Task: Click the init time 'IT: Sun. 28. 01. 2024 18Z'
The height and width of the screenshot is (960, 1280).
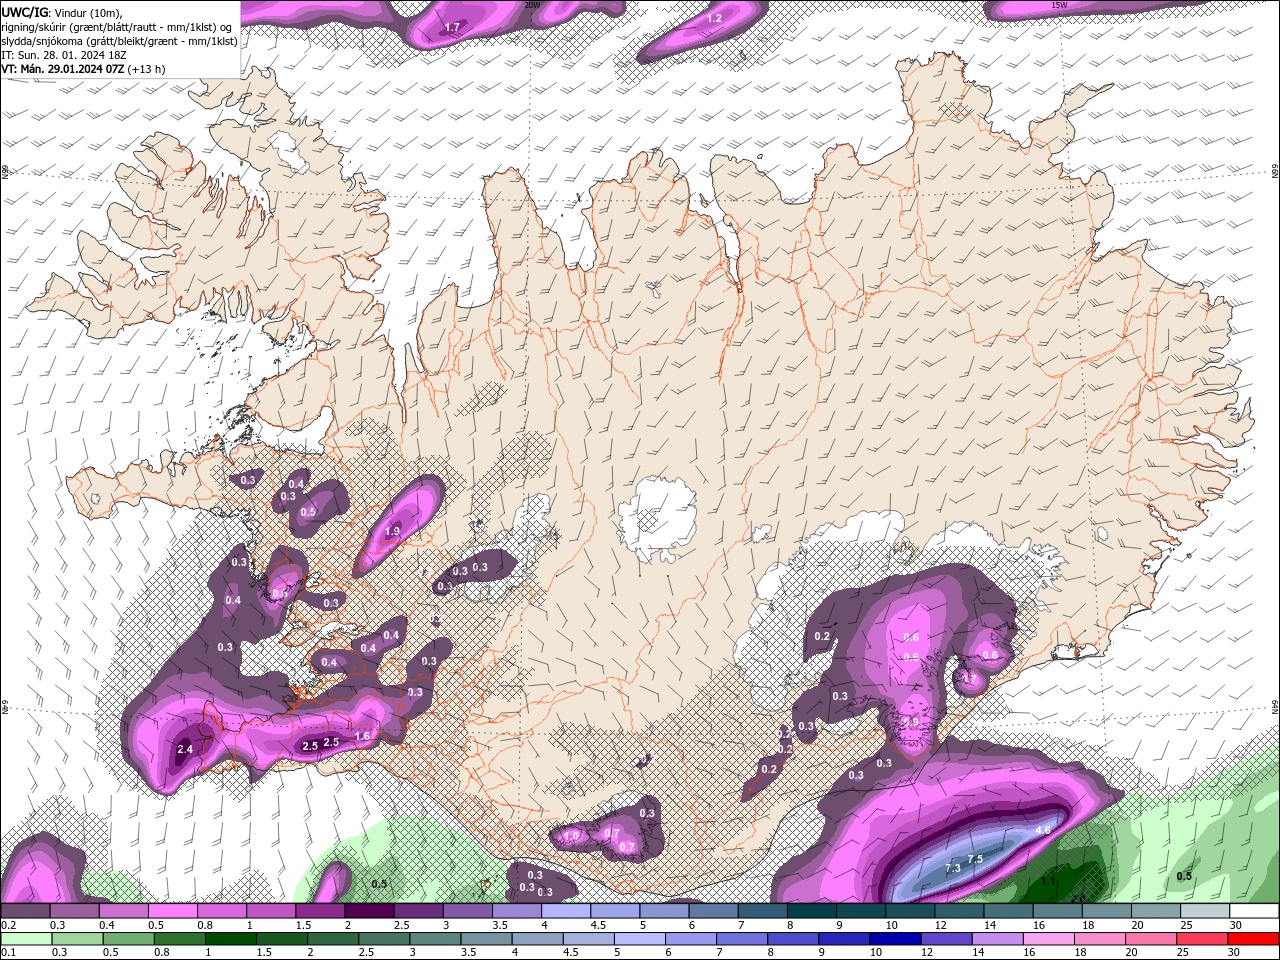Action: [65, 55]
